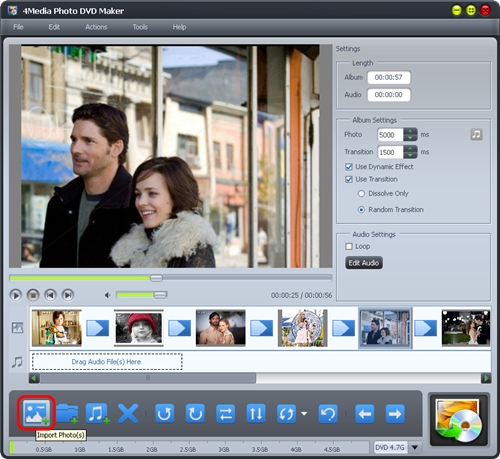
Task: Click the transition arrow after the highlighted thumbnail
Action: (426, 328)
